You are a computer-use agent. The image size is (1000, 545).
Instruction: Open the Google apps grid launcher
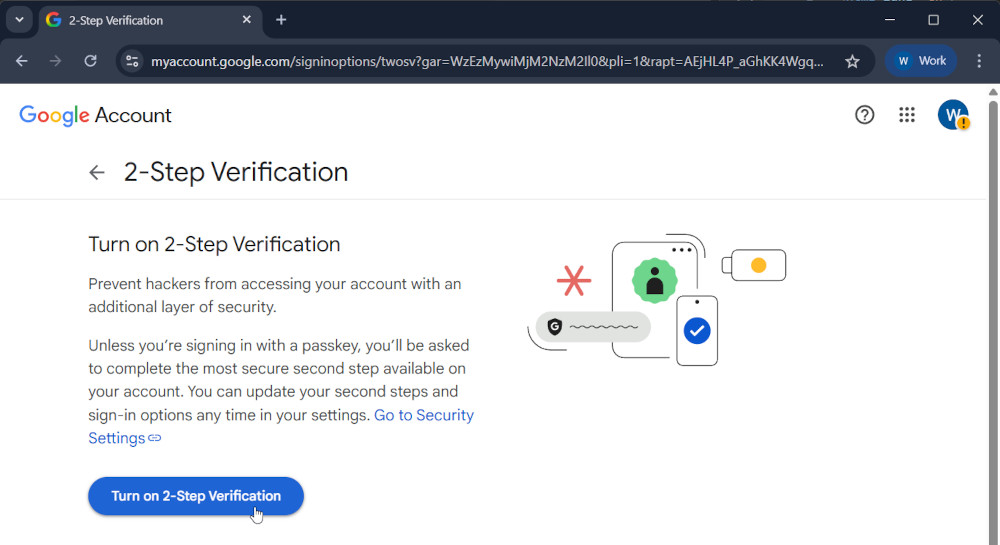pos(907,115)
